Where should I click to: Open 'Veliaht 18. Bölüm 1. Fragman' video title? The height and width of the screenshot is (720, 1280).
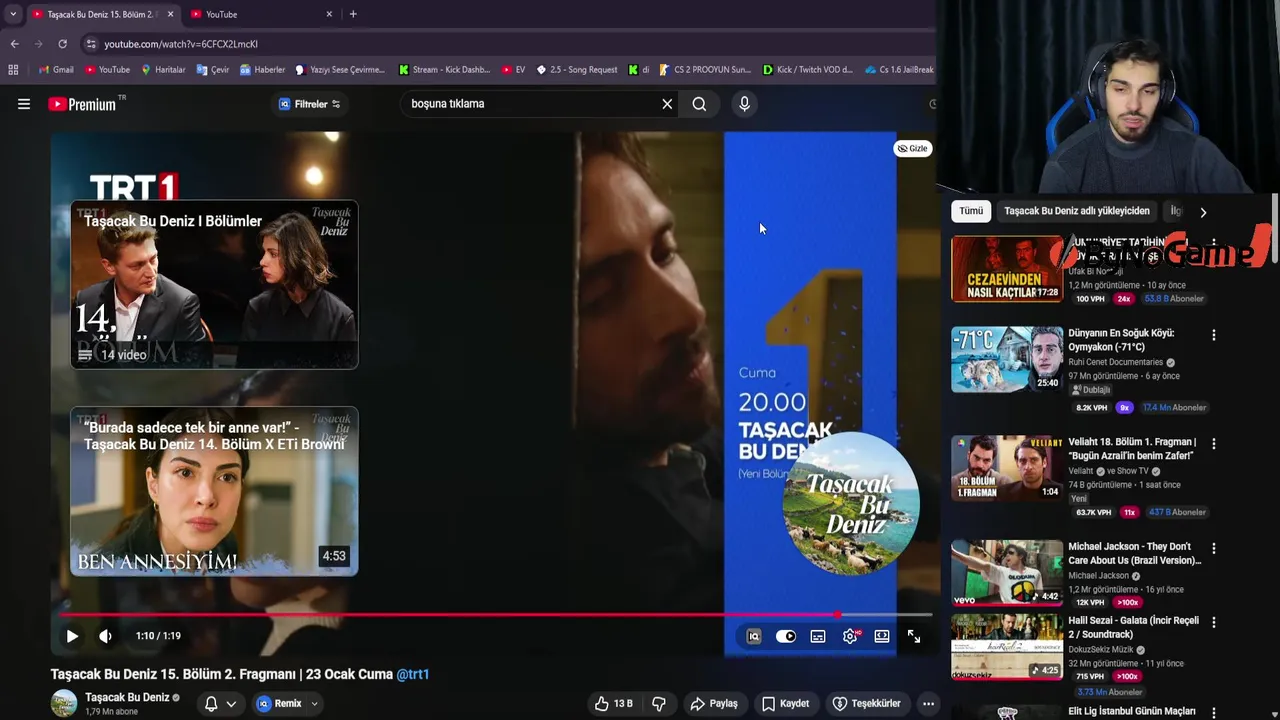click(x=1132, y=448)
